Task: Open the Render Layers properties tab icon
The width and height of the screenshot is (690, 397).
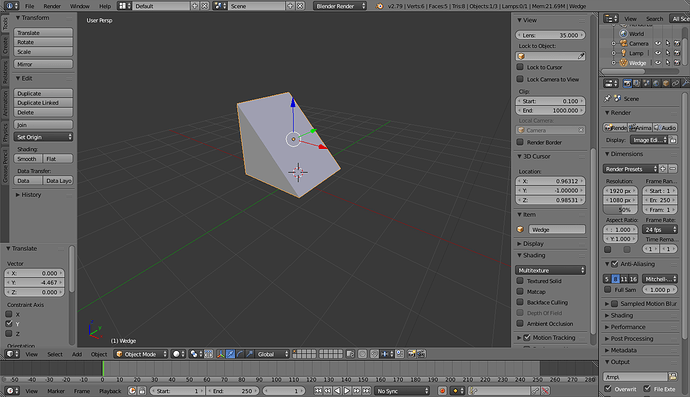Action: 637,83
